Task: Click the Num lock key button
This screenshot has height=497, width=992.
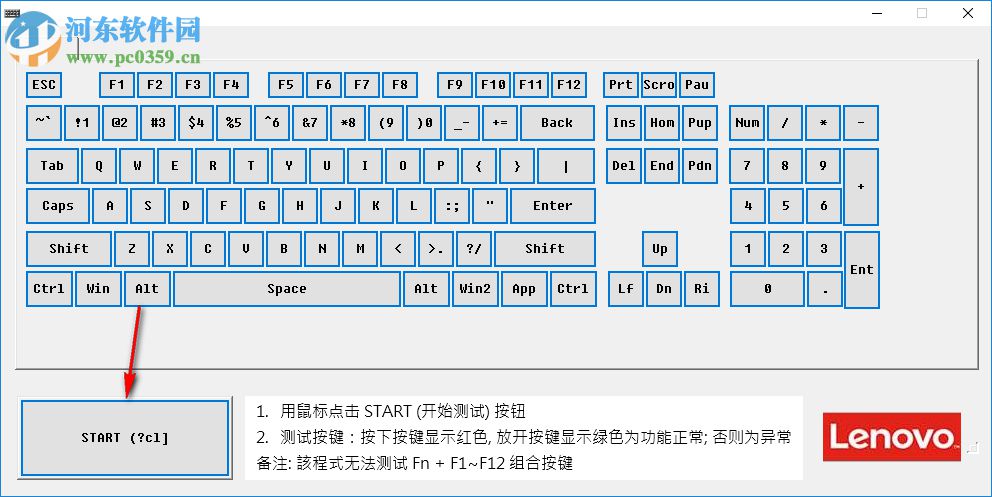Action: pos(747,123)
